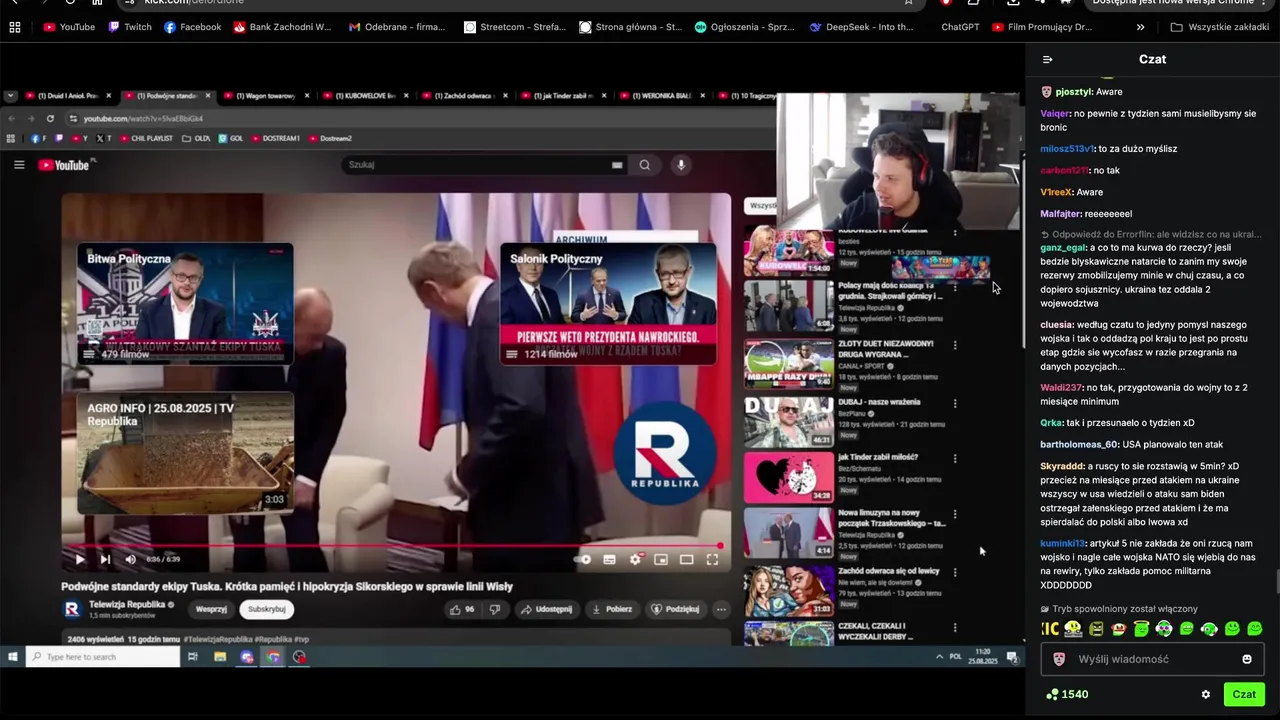Image resolution: width=1280 pixels, height=720 pixels.
Task: Click the chat identity badge in message box
Action: tap(1059, 659)
